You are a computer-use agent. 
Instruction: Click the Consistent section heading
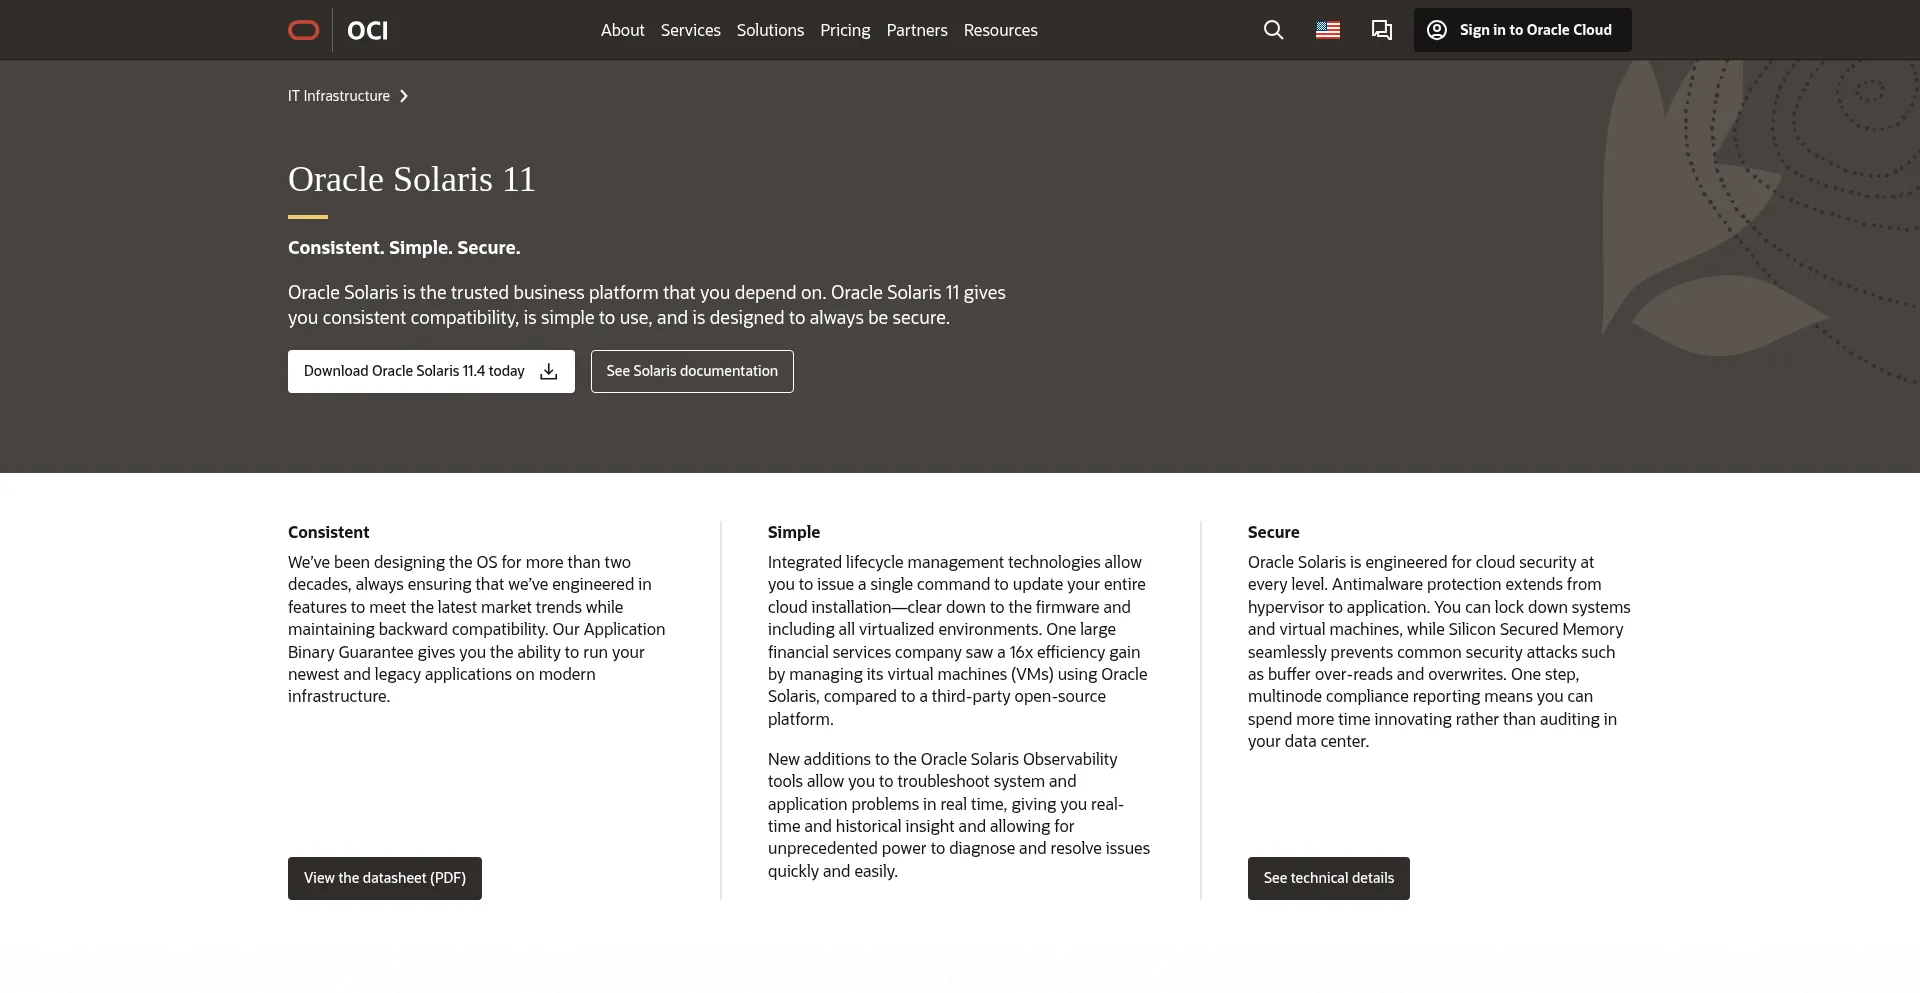coord(328,532)
